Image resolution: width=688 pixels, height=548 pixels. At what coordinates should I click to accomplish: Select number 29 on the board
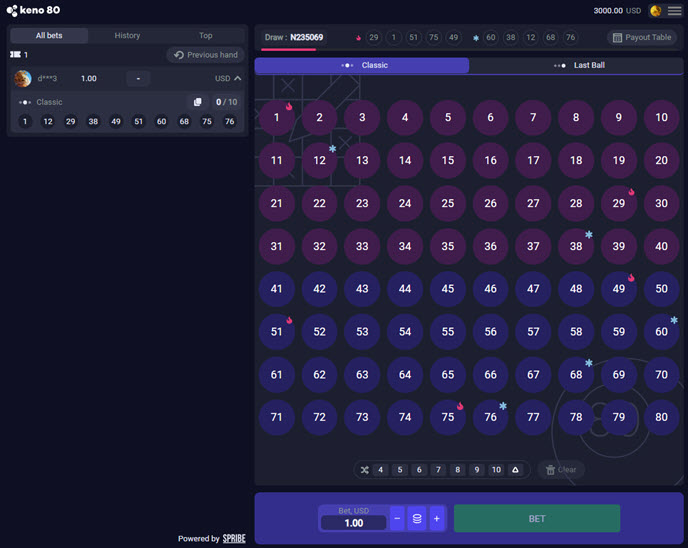click(619, 203)
